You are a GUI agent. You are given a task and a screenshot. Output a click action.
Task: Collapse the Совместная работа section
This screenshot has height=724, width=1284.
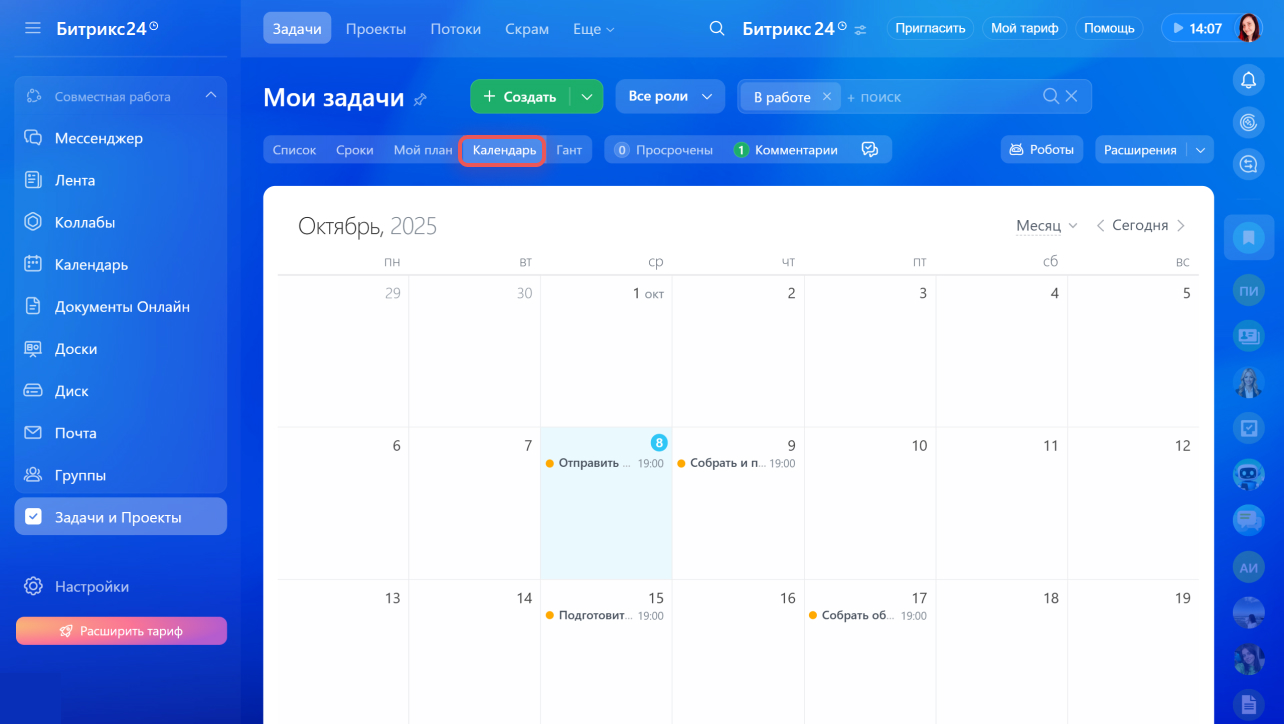click(210, 96)
